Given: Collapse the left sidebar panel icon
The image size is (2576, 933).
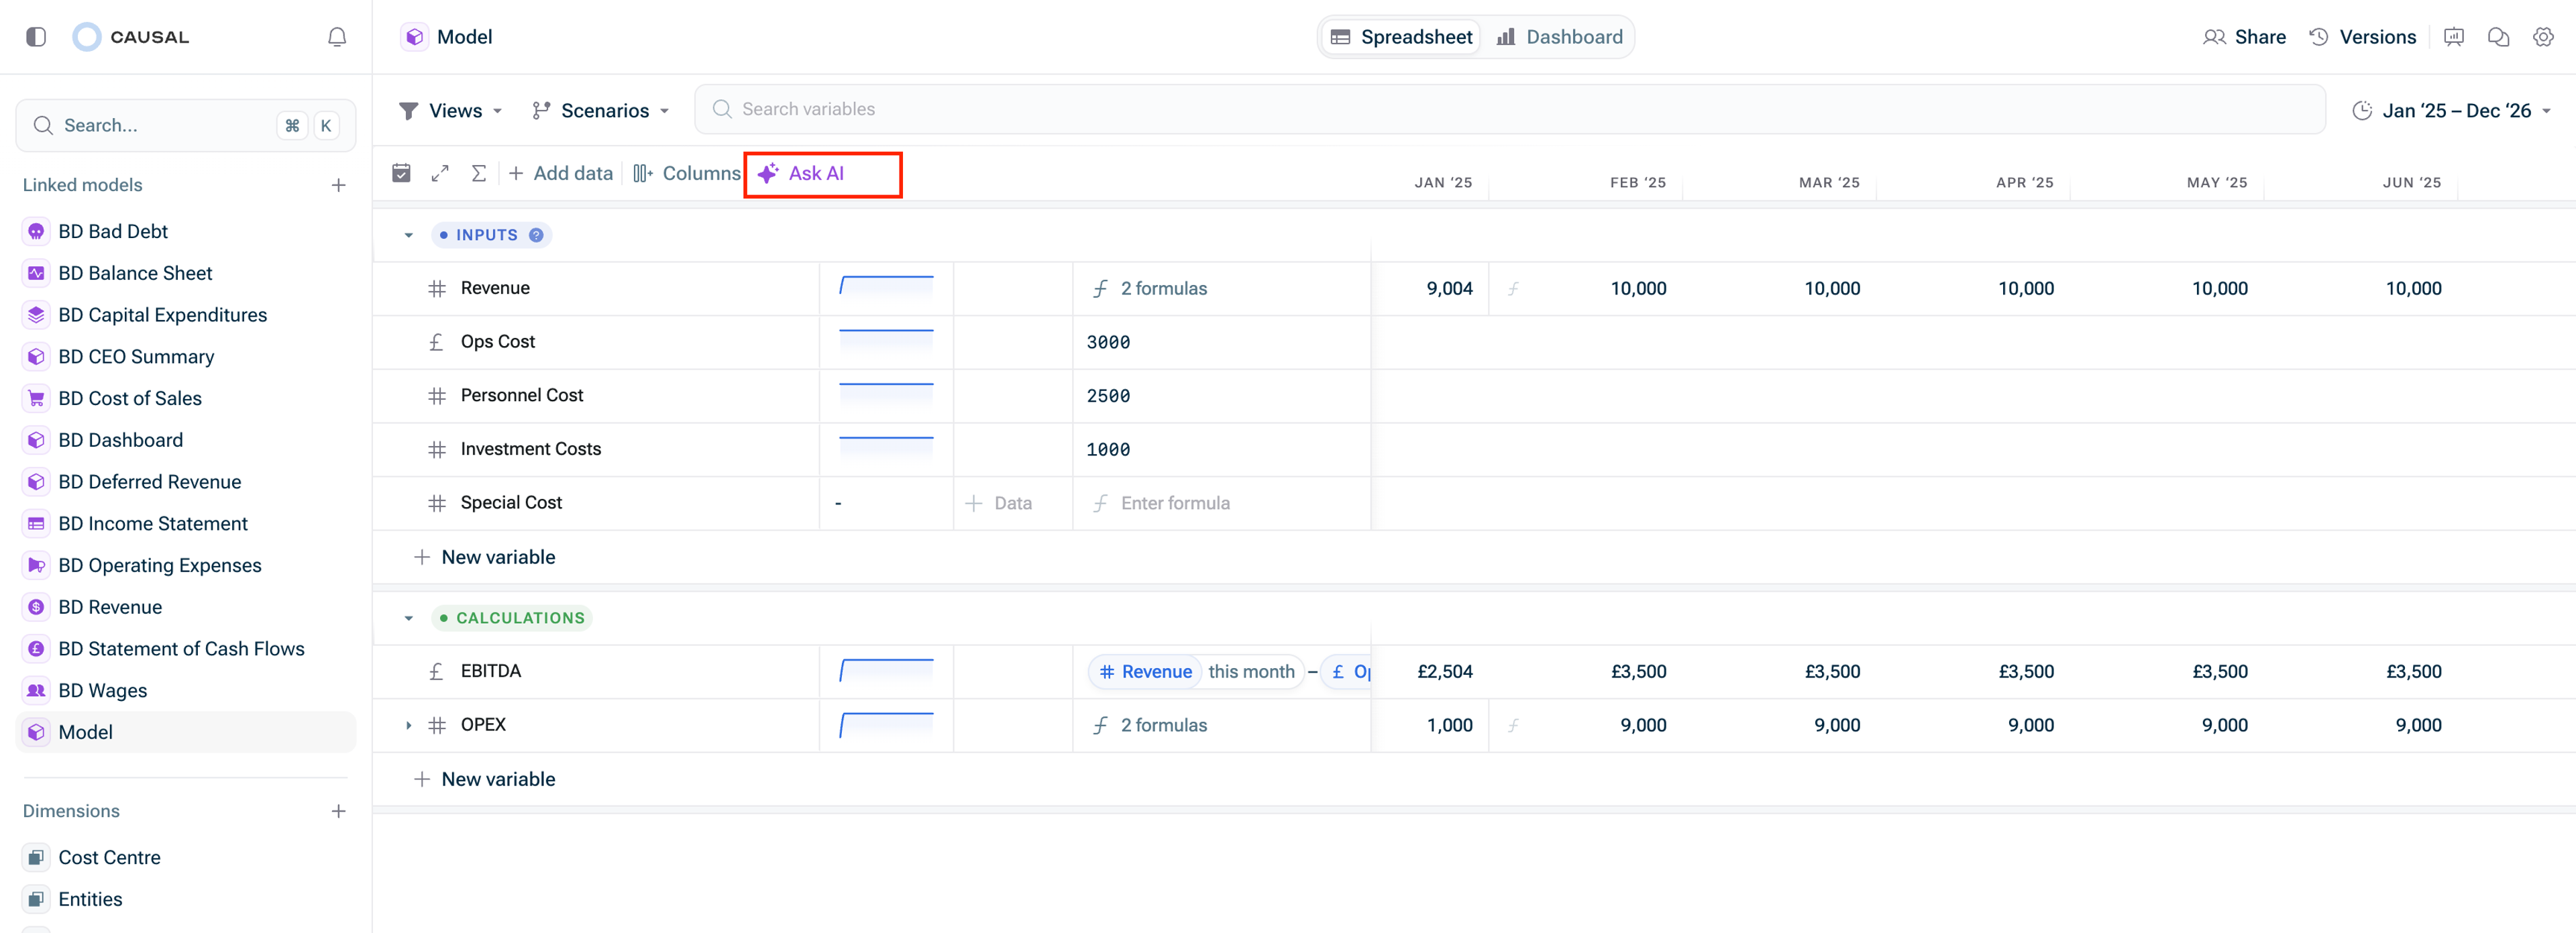Looking at the screenshot, I should 36,37.
